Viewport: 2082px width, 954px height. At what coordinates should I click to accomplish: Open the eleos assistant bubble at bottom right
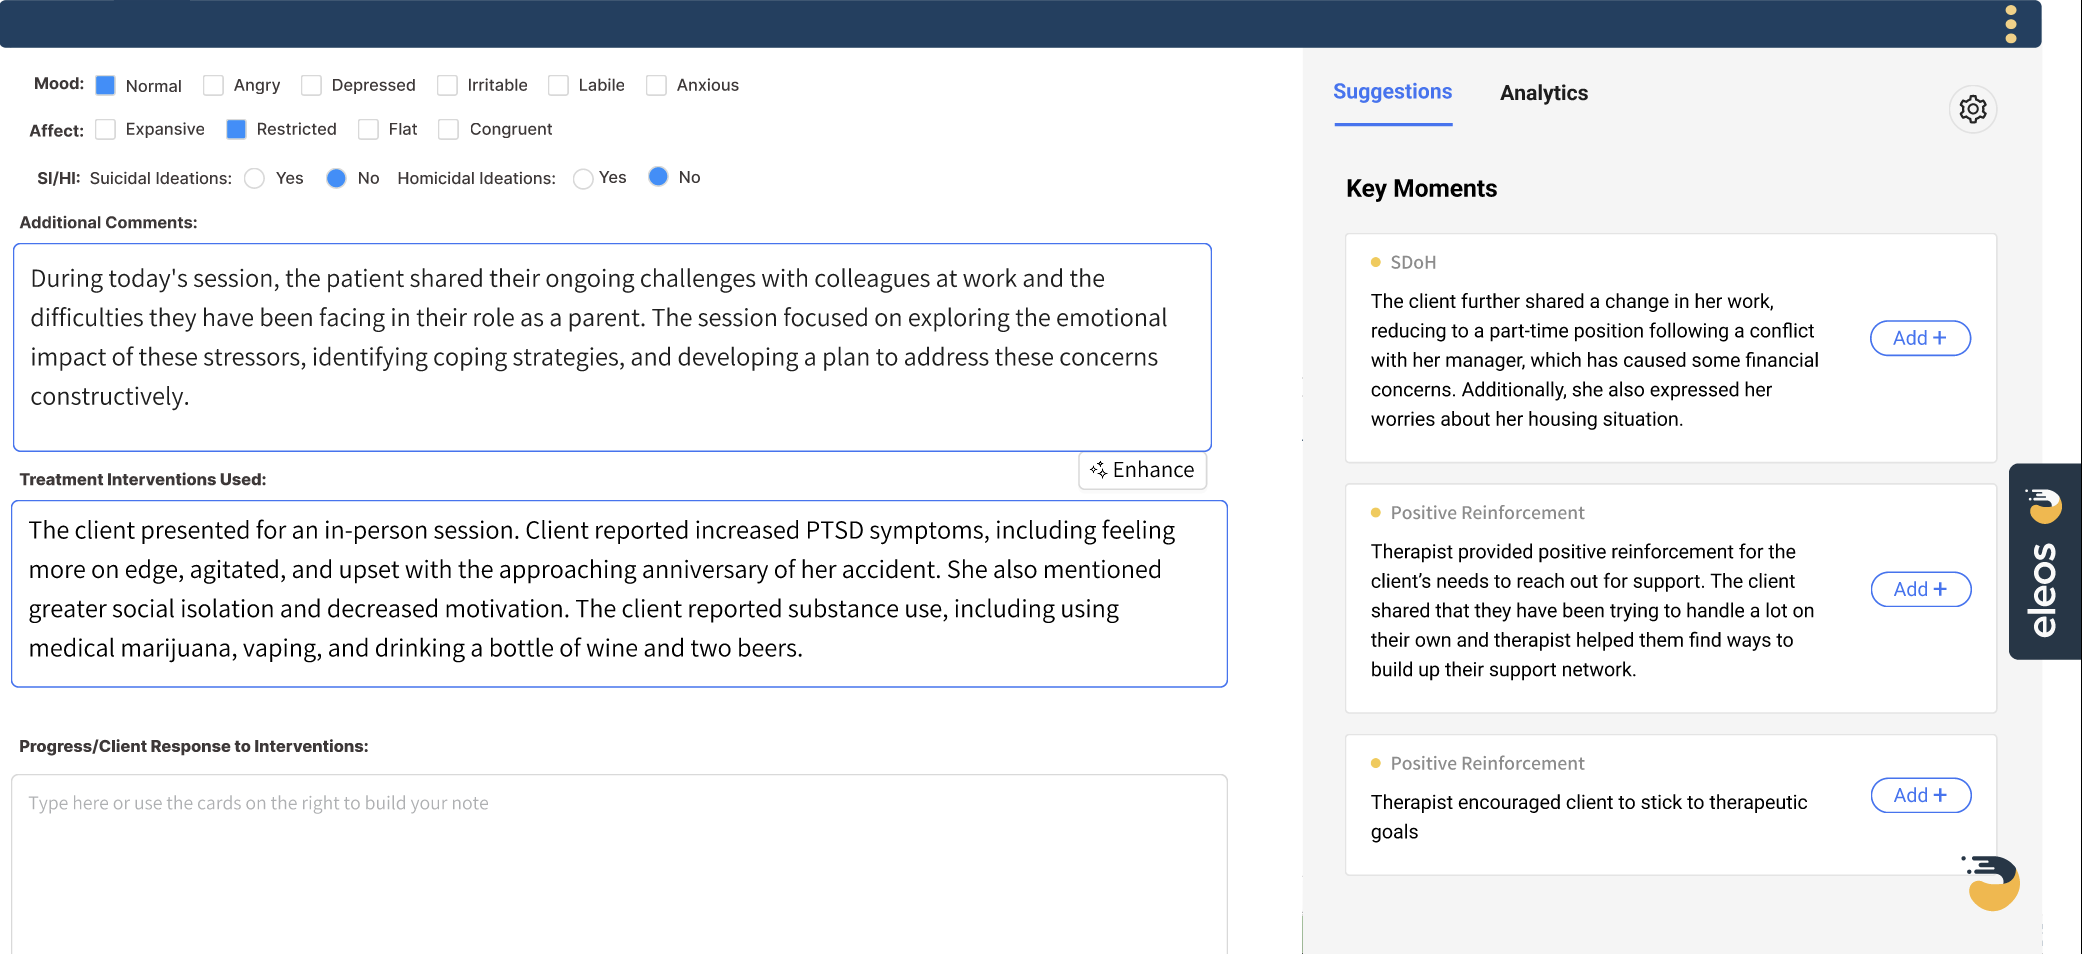[1988, 884]
